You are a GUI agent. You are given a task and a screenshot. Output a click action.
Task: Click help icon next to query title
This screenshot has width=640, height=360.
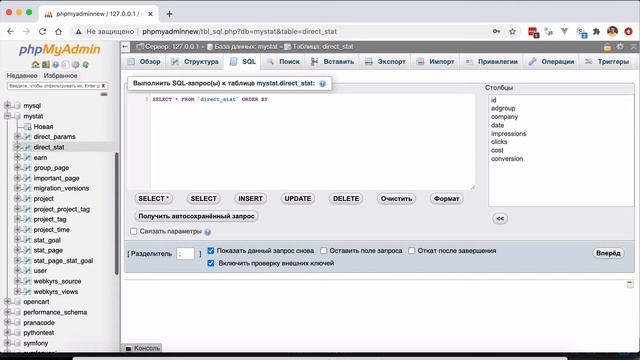pos(322,83)
